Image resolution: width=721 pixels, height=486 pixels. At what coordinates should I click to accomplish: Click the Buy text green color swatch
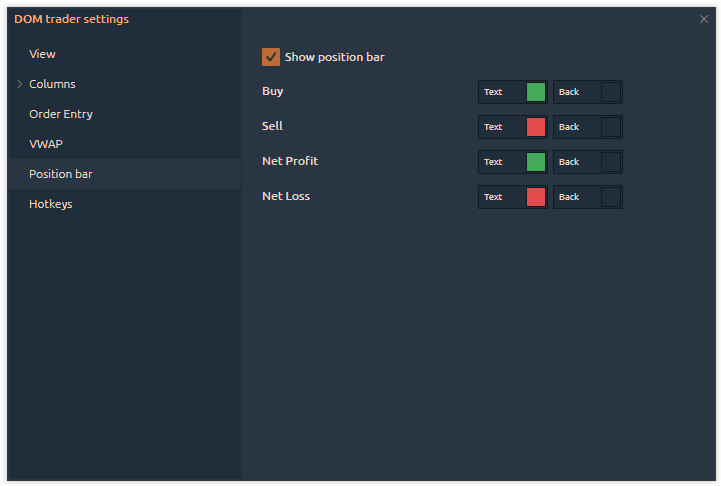tap(536, 92)
